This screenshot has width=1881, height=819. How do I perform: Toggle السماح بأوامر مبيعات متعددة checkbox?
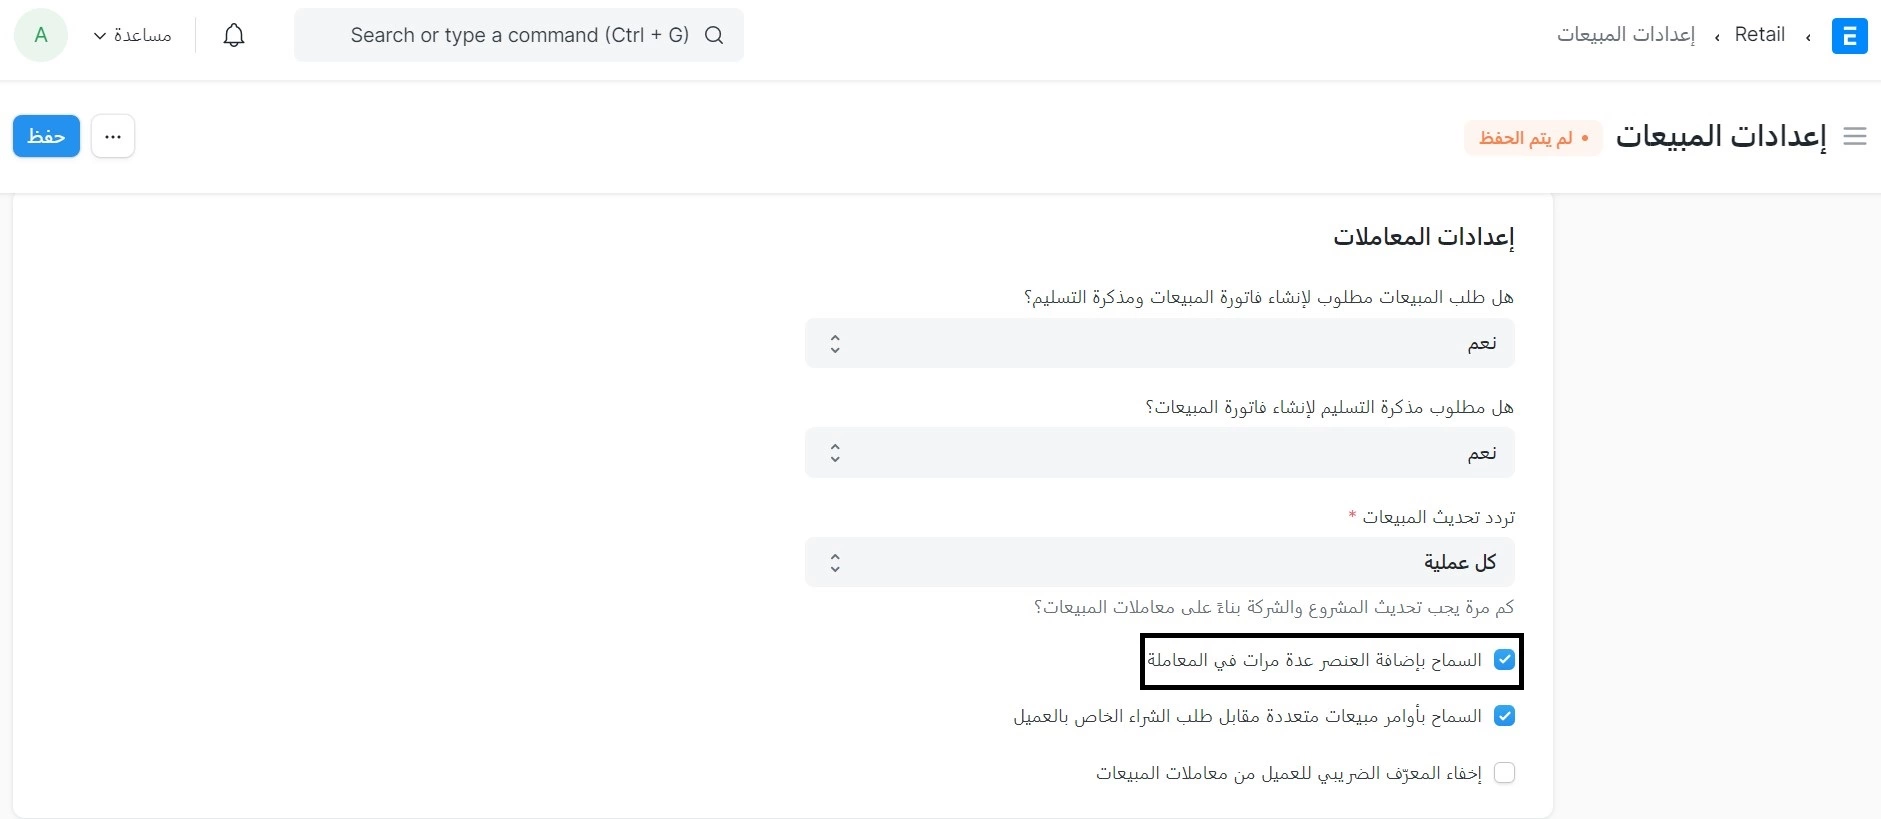tap(1504, 716)
